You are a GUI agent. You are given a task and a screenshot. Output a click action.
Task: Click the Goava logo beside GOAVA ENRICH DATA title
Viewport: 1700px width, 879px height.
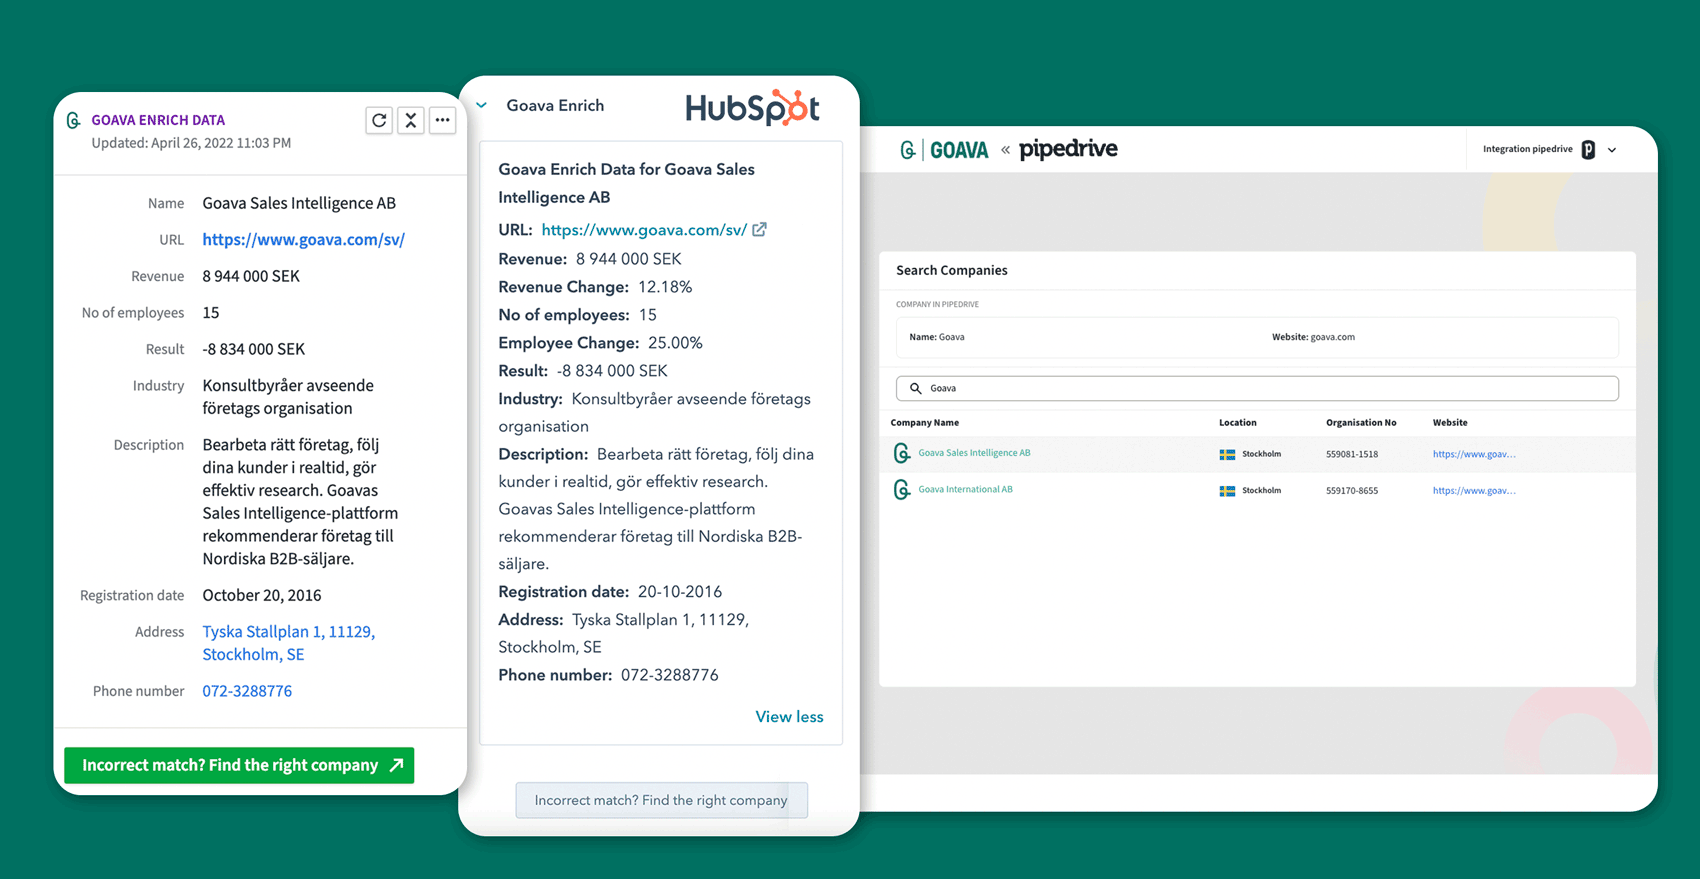[73, 120]
